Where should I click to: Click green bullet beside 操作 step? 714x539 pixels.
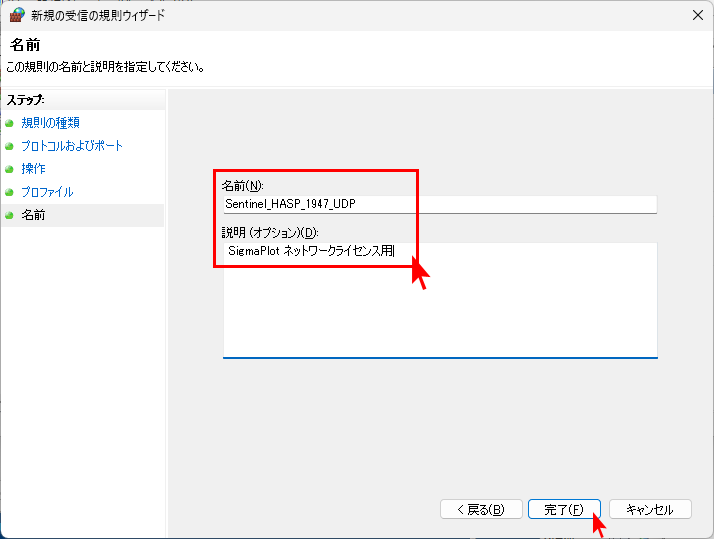pos(10,169)
